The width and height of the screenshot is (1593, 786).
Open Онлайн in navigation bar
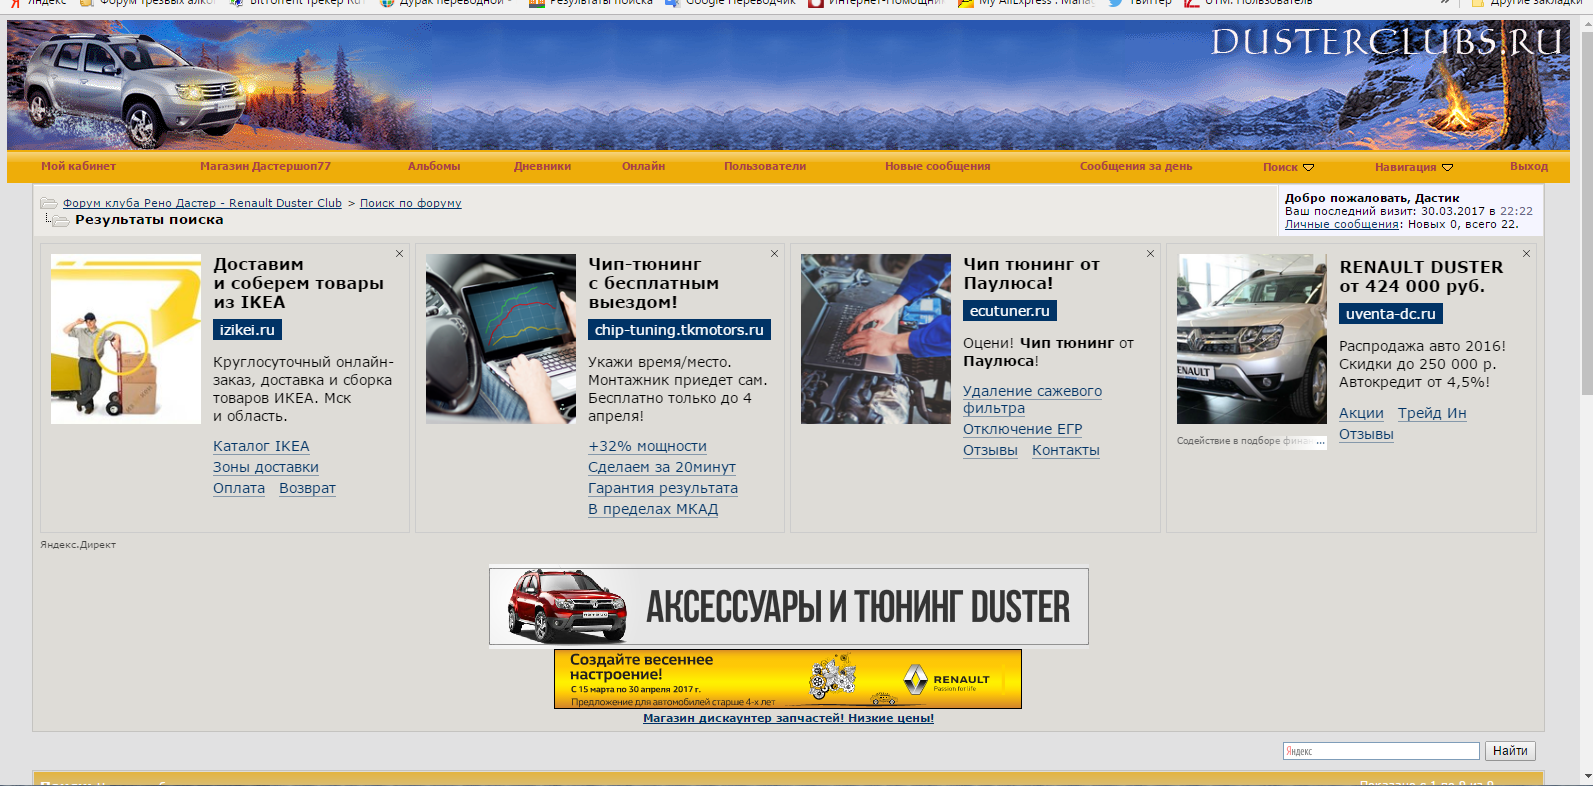[643, 166]
